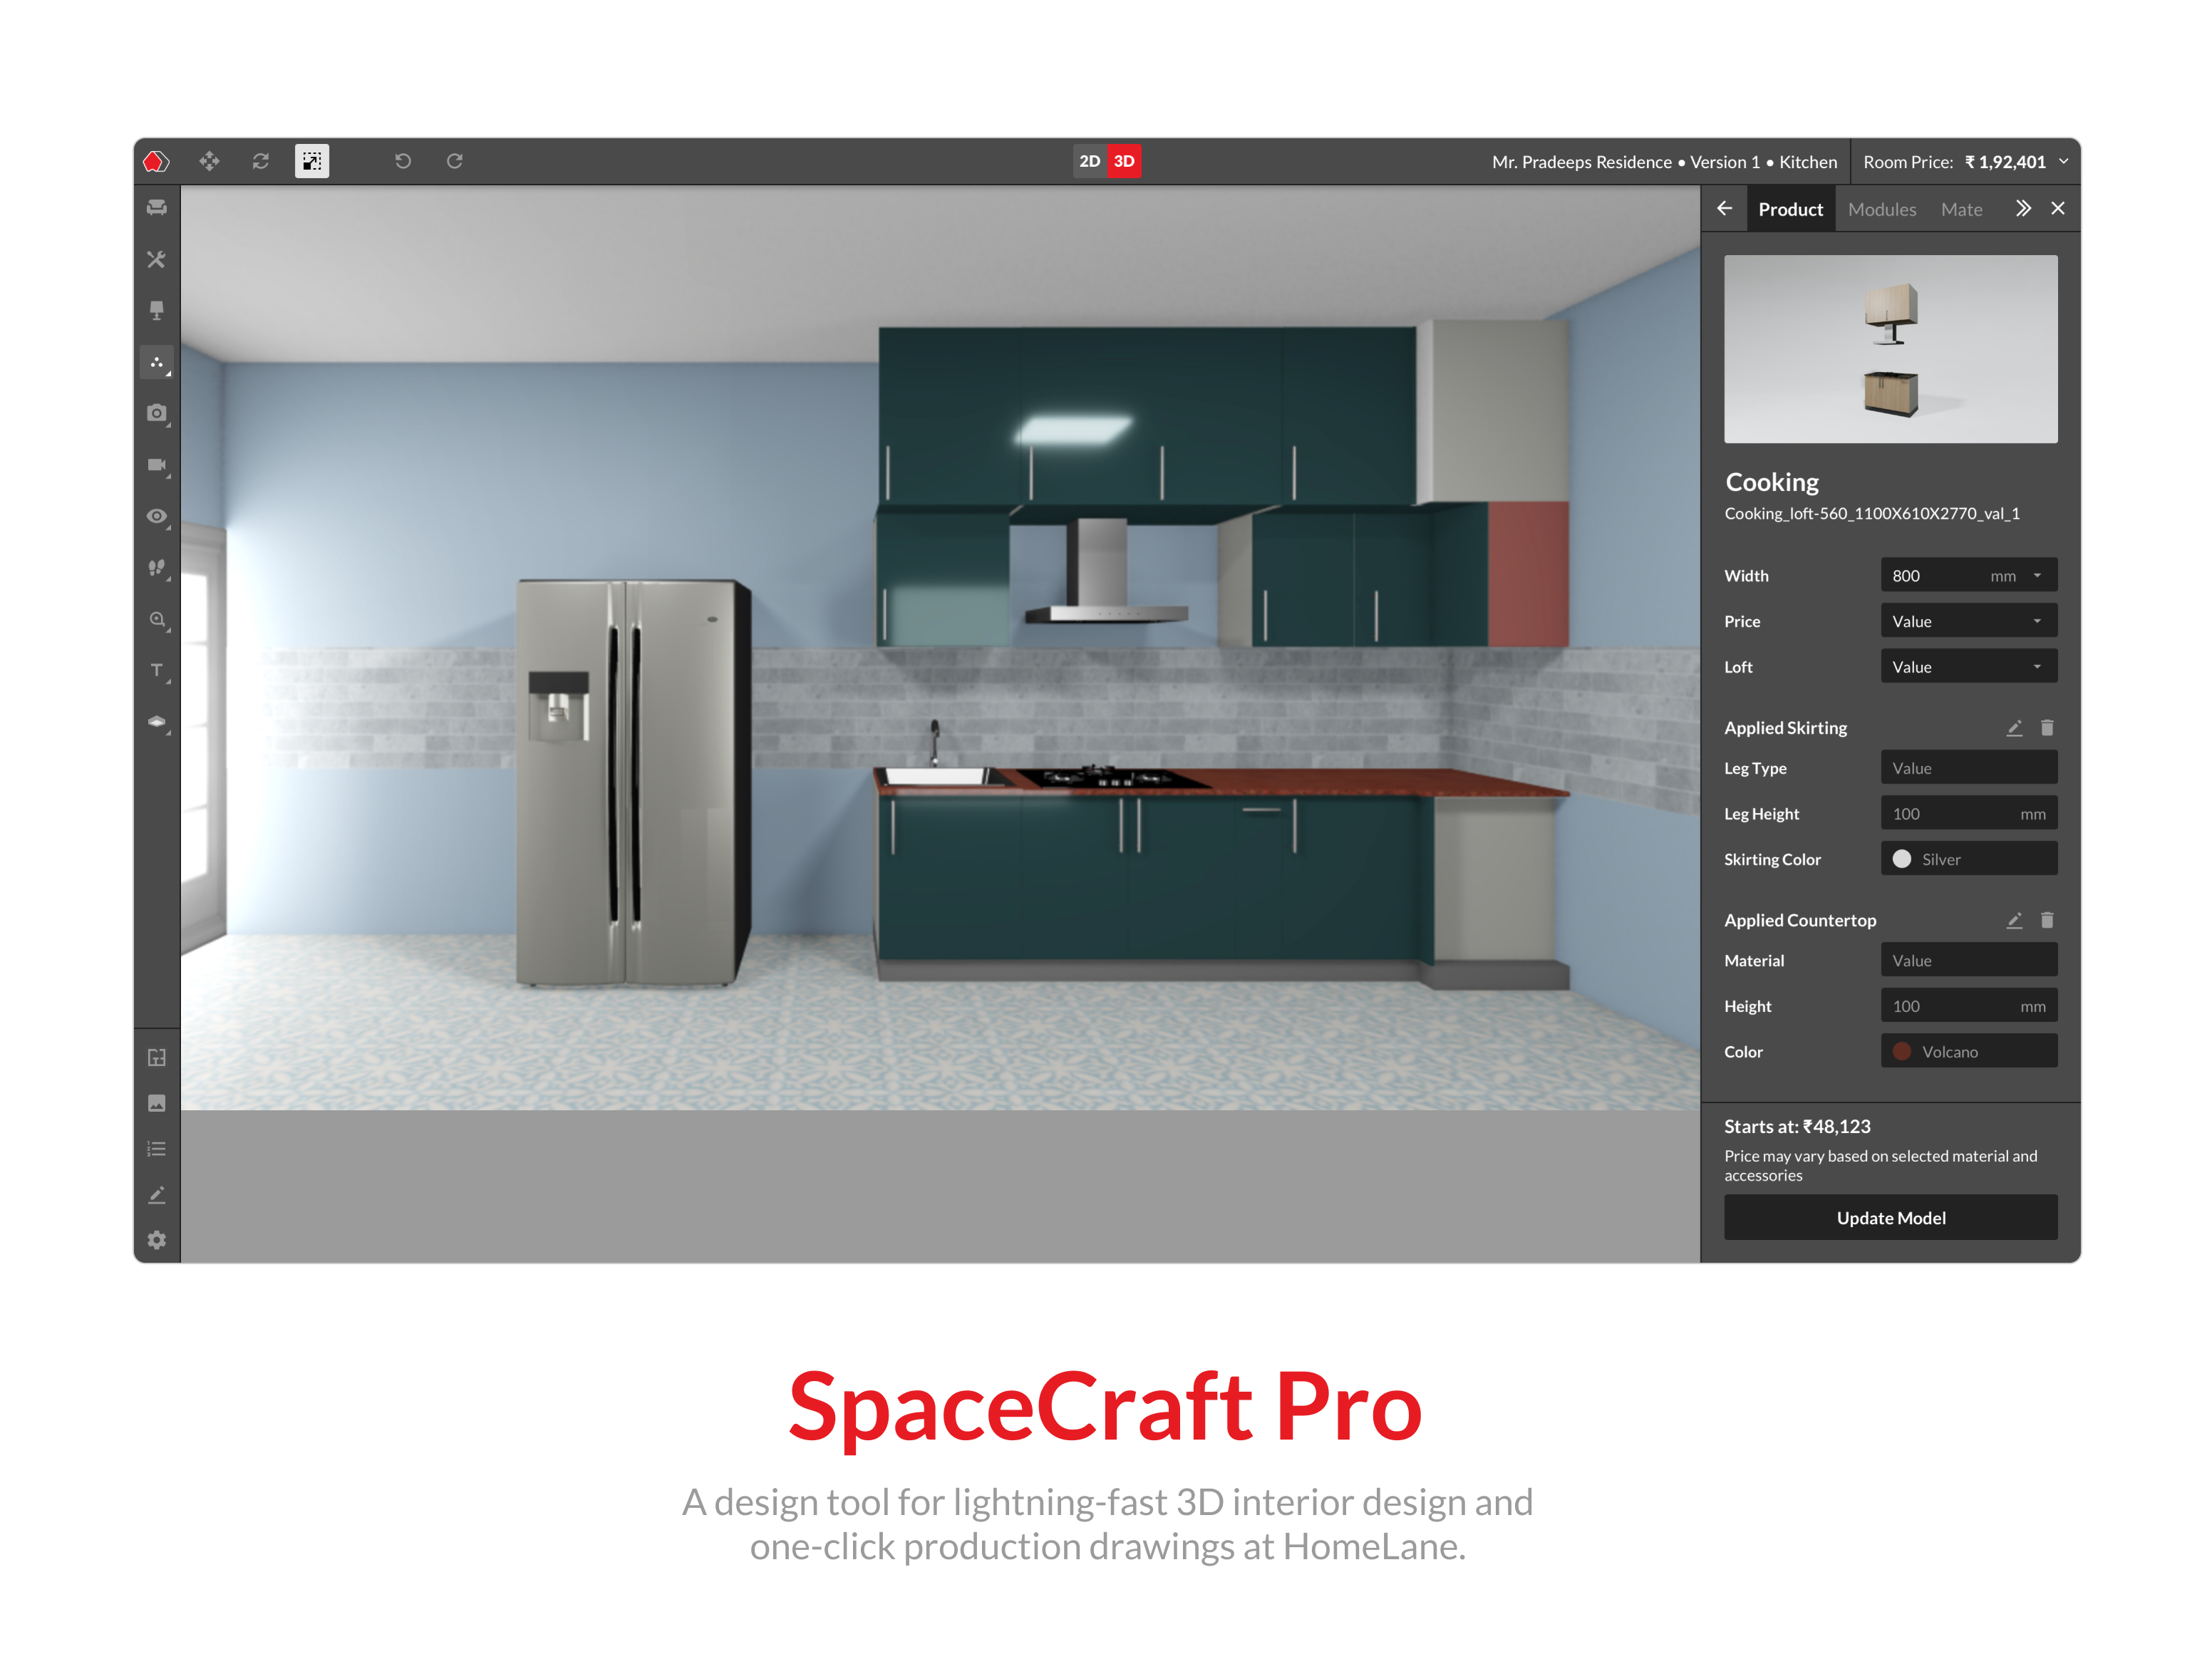Open the image gallery icon

157,1103
